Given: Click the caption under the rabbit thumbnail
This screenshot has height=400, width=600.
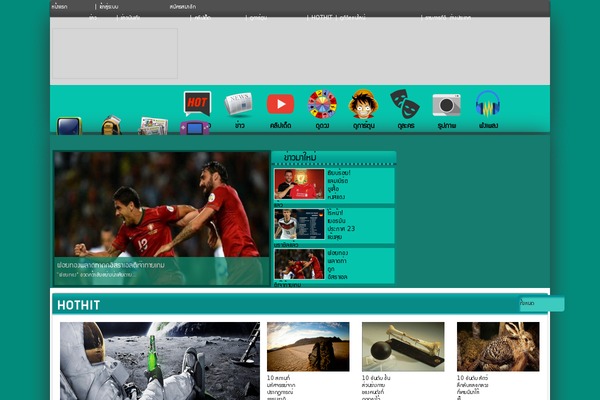Looking at the screenshot, I should [x=472, y=387].
